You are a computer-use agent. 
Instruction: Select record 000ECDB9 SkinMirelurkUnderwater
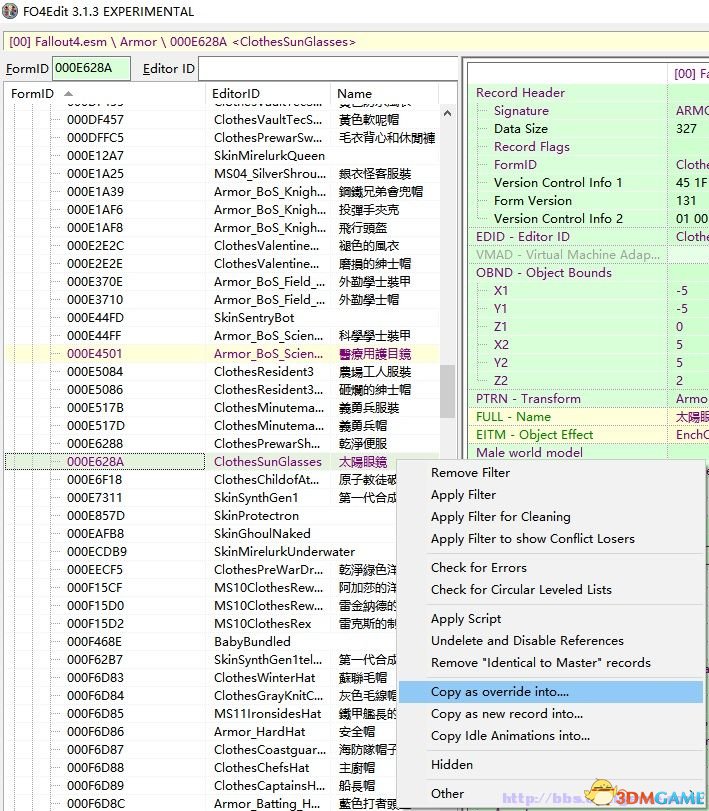tap(201, 552)
